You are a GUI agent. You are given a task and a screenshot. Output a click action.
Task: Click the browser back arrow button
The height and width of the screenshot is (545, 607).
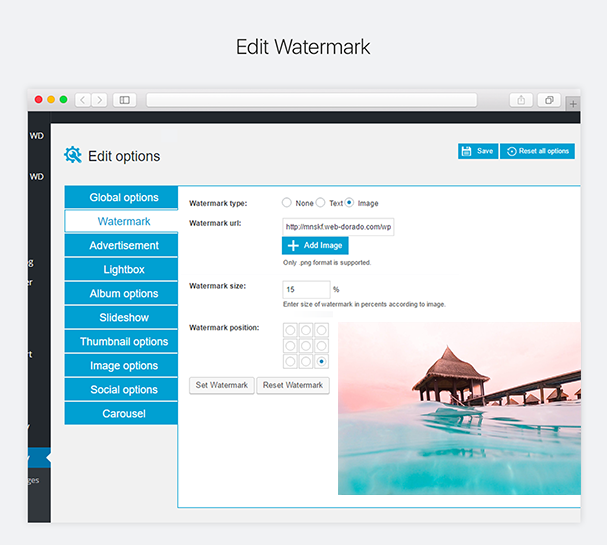[82, 100]
